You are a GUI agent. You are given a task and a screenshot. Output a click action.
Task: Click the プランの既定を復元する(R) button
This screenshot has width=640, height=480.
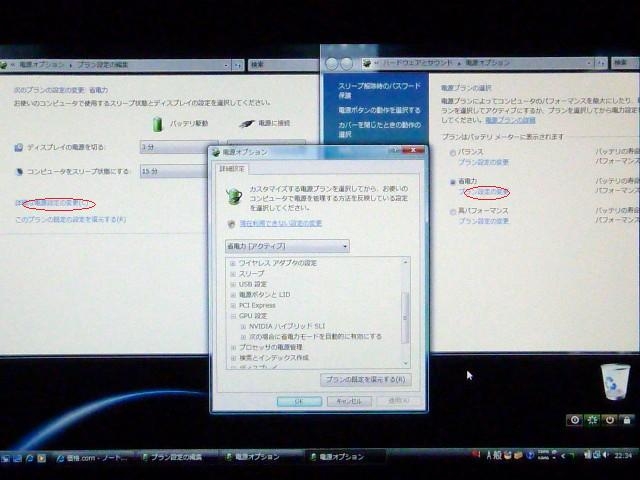366,380
